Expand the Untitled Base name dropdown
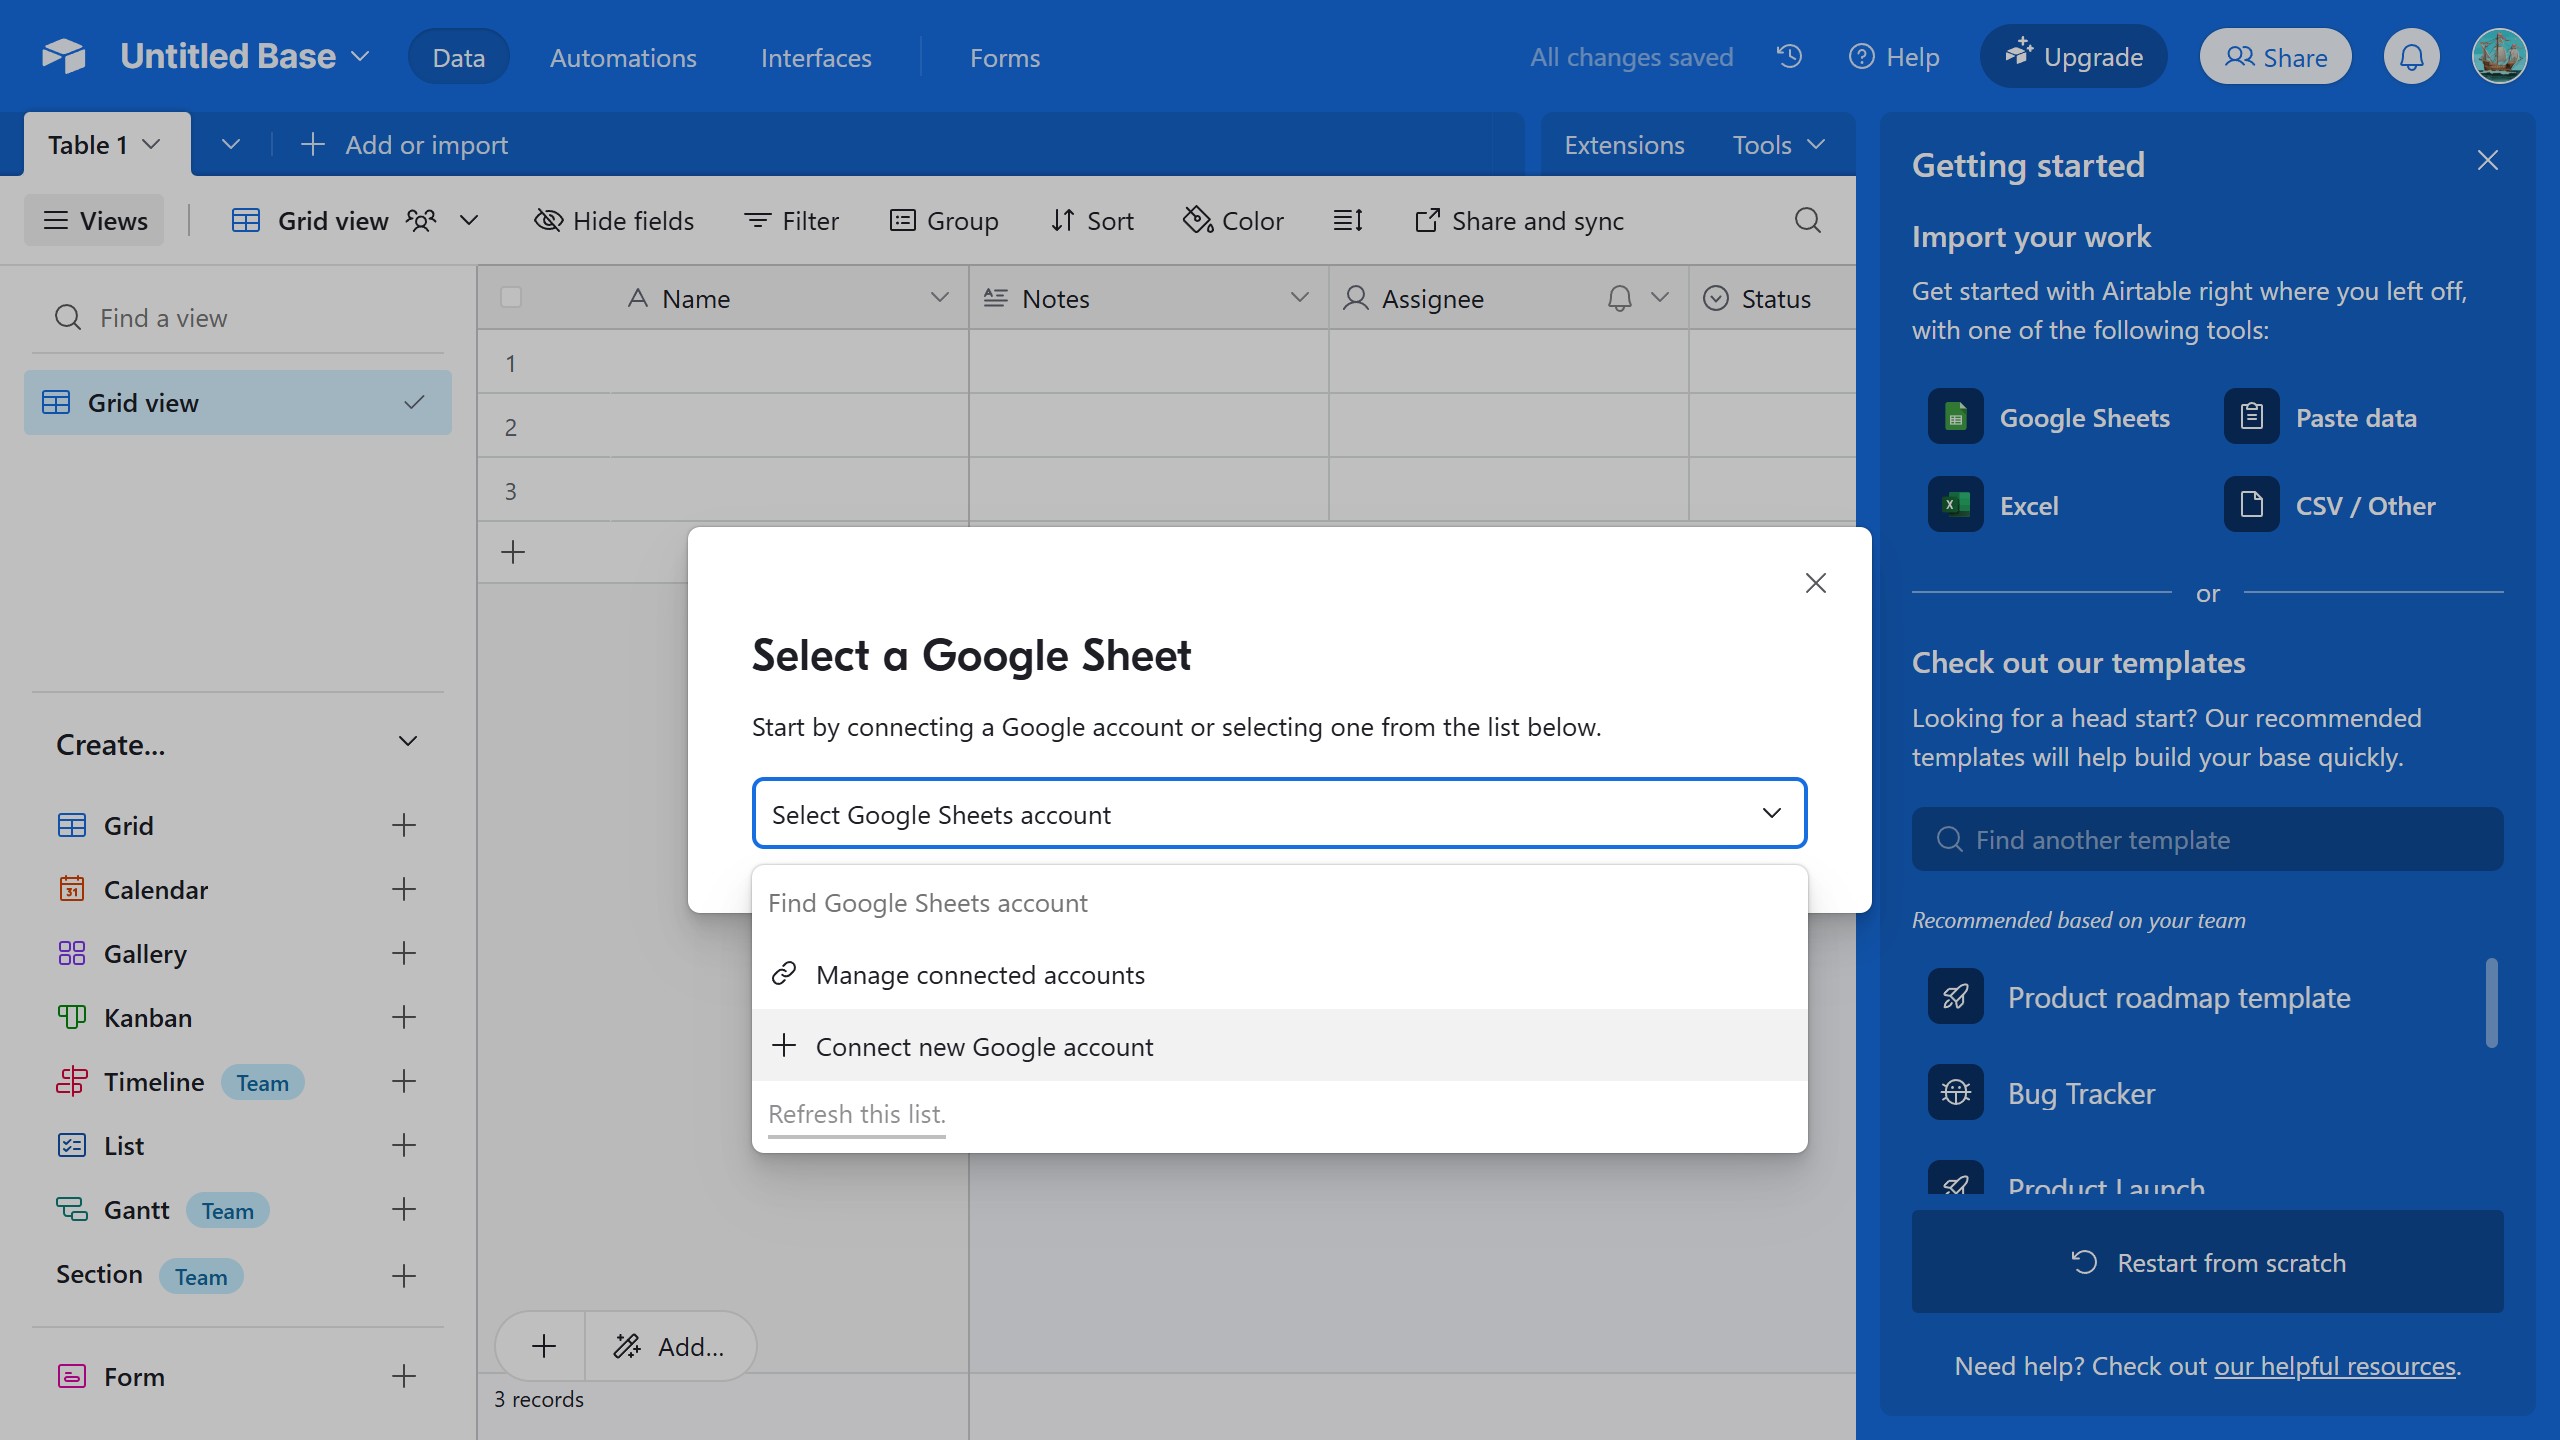The height and width of the screenshot is (1440, 2560). pos(360,56)
